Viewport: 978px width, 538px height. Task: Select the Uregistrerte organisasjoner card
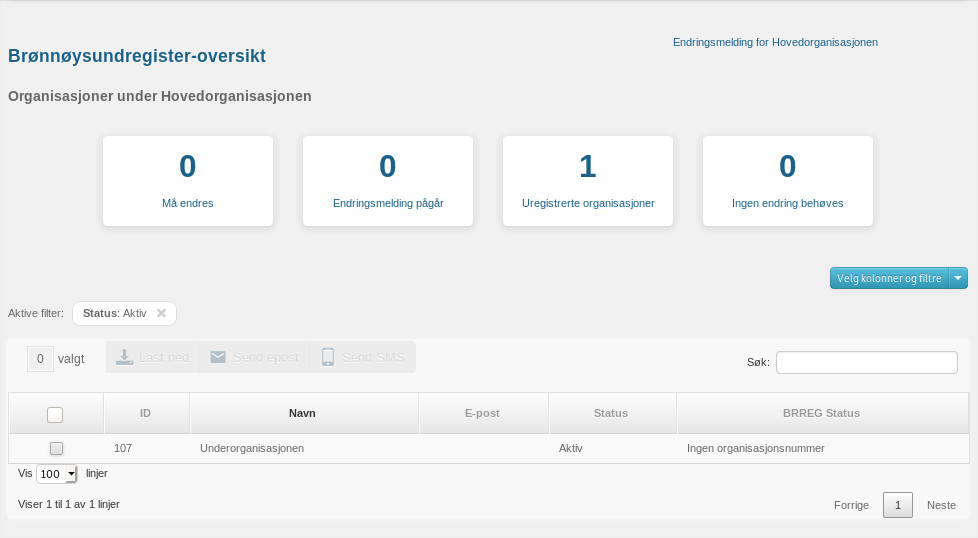[588, 181]
